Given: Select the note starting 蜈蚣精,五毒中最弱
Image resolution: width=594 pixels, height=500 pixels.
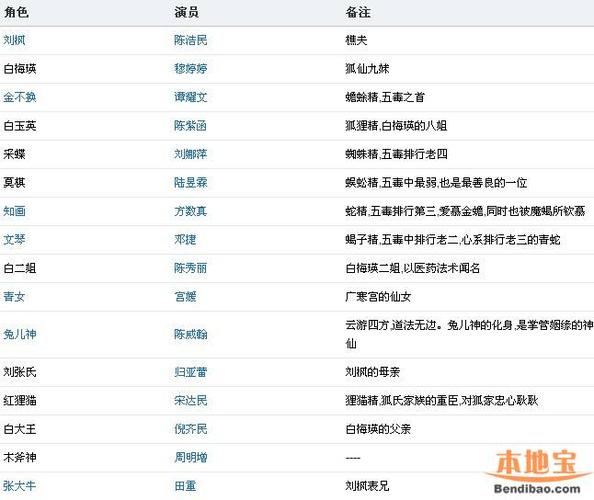Looking at the screenshot, I should (436, 183).
